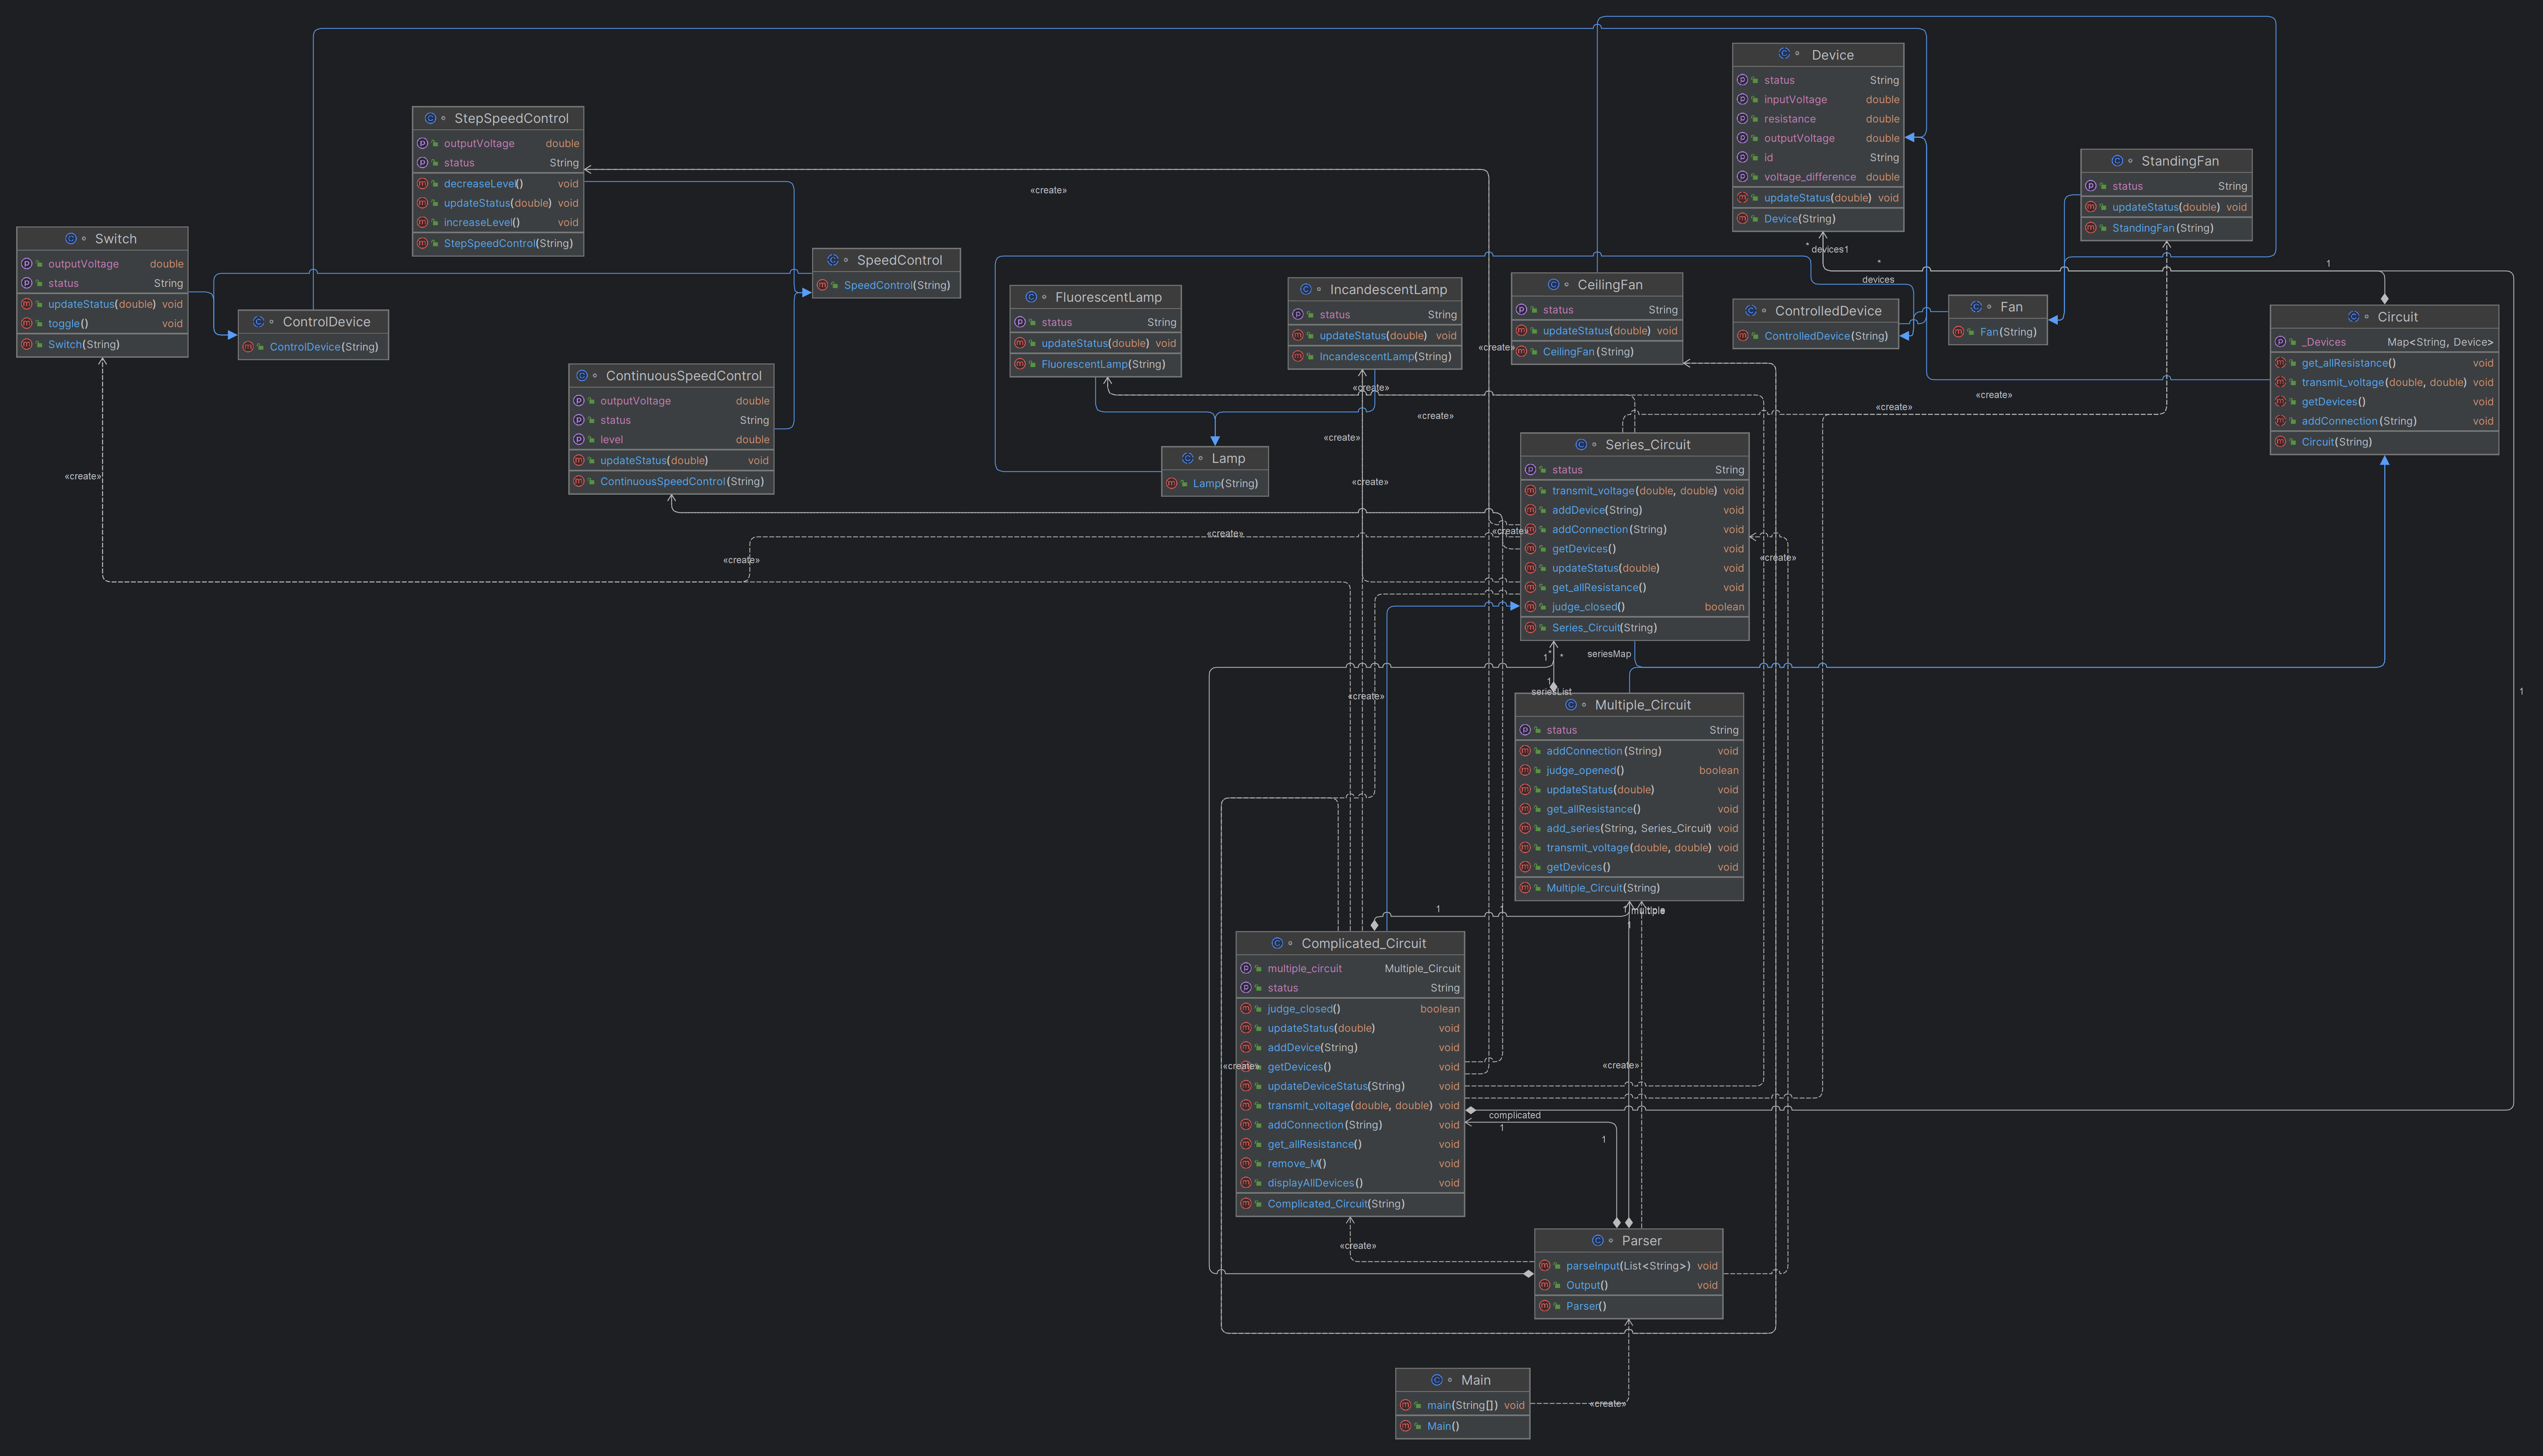This screenshot has height=1456, width=2543.
Task: Select Switch(String) constructor row
Action: [x=102, y=345]
